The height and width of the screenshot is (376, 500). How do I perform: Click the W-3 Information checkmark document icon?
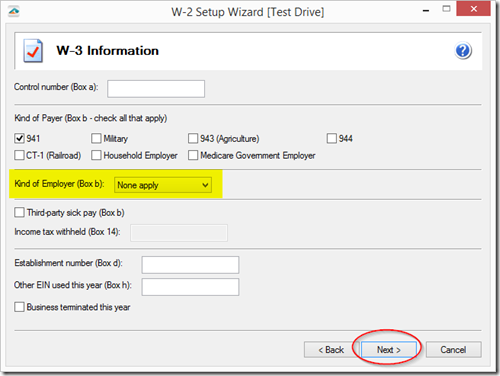33,51
